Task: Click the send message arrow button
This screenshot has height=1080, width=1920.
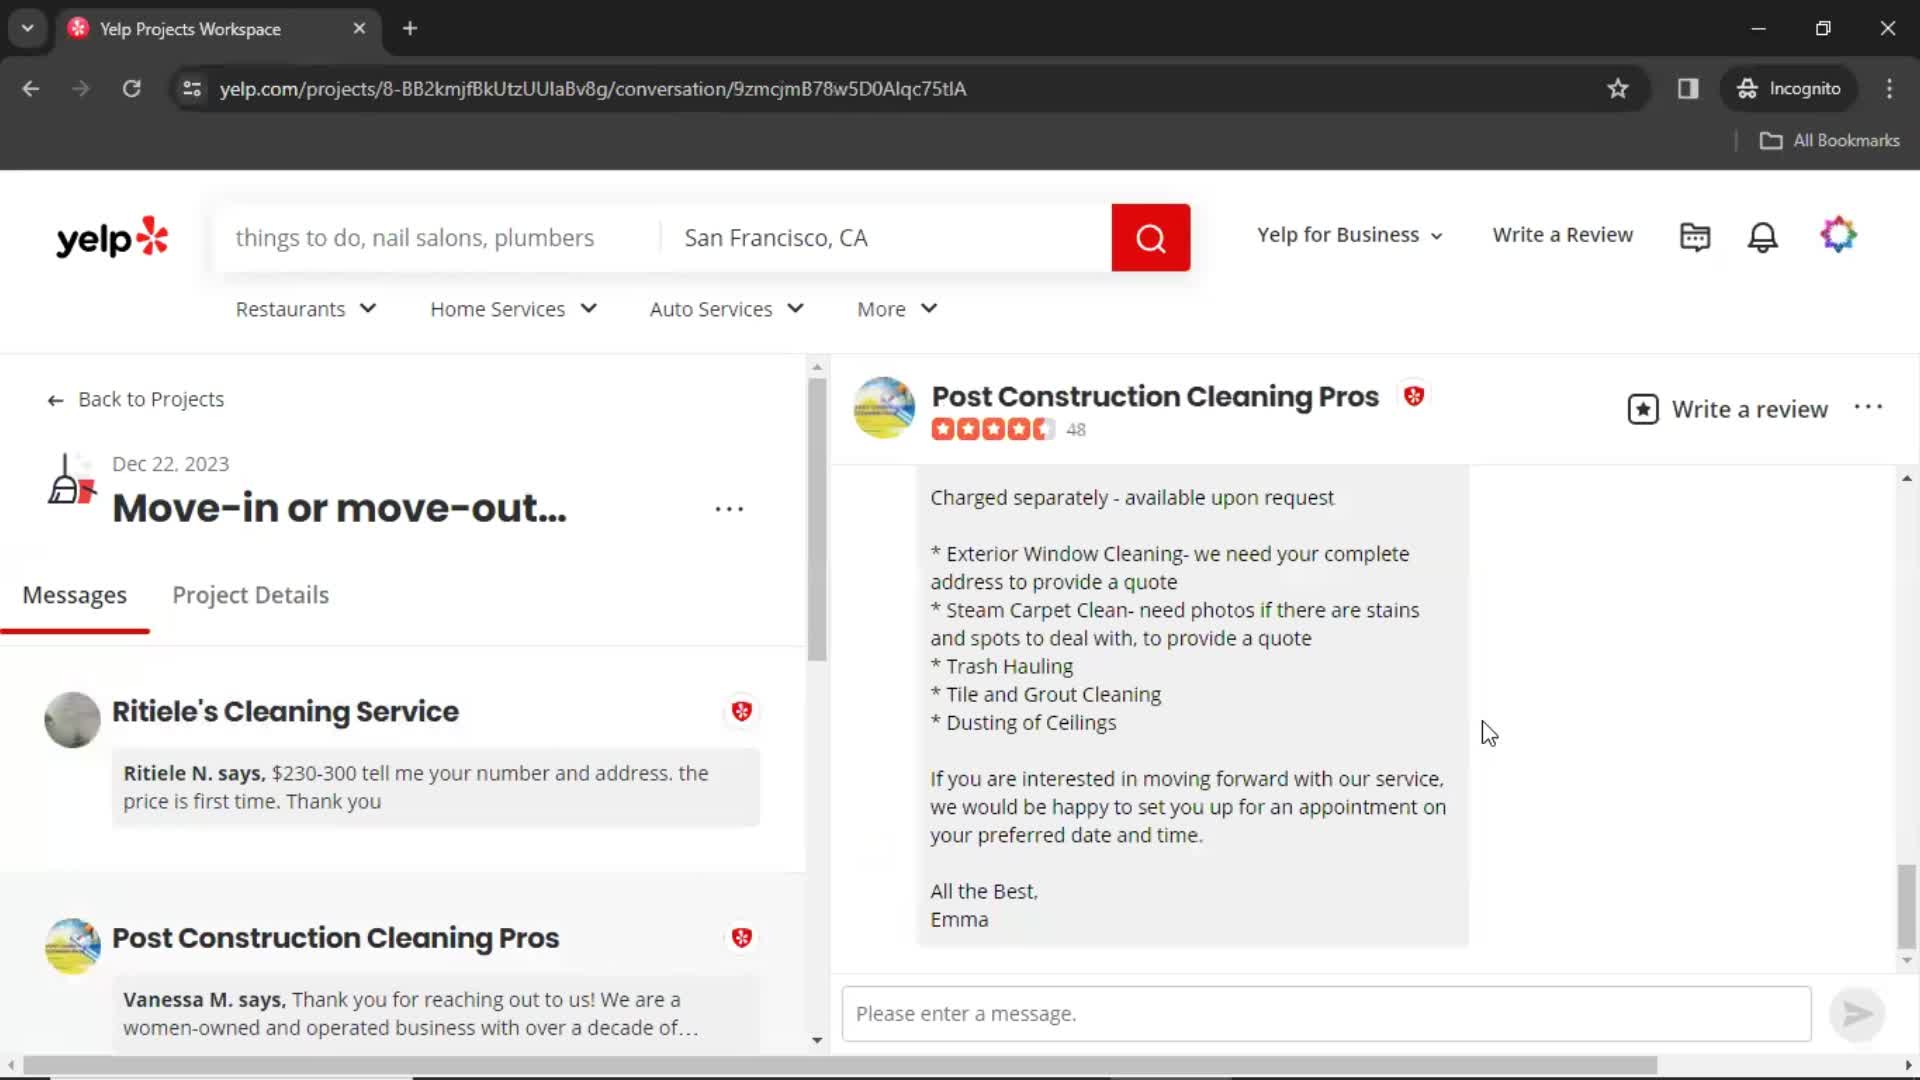Action: pos(1857,1014)
